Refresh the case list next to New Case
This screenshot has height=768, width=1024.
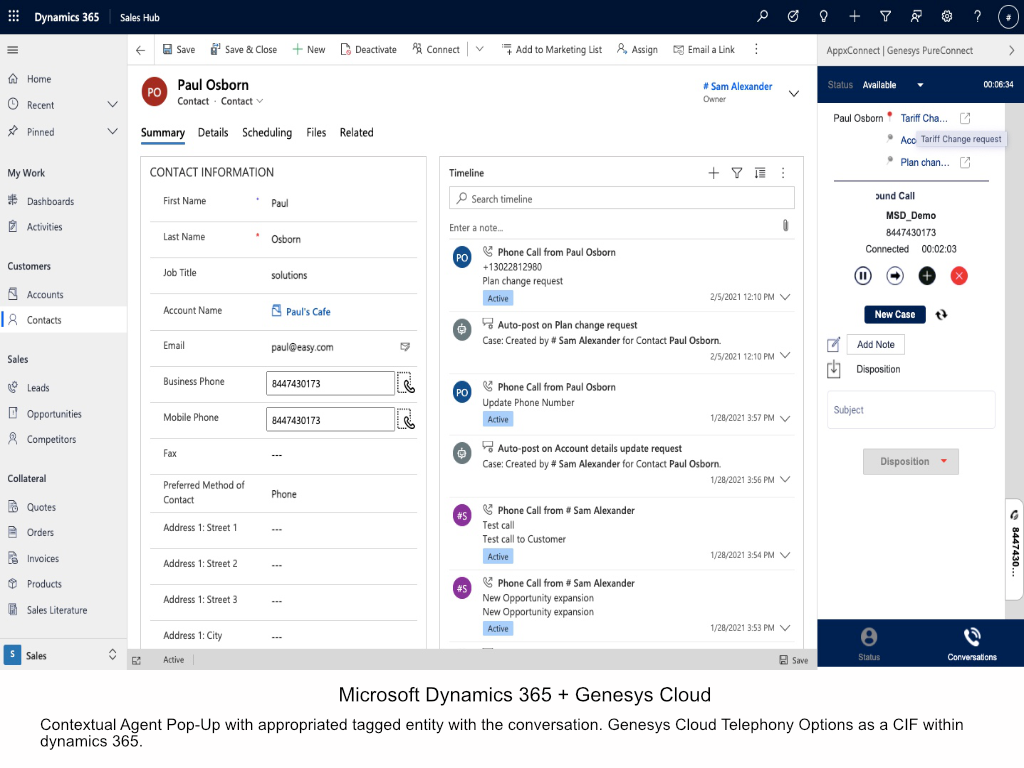pos(941,314)
